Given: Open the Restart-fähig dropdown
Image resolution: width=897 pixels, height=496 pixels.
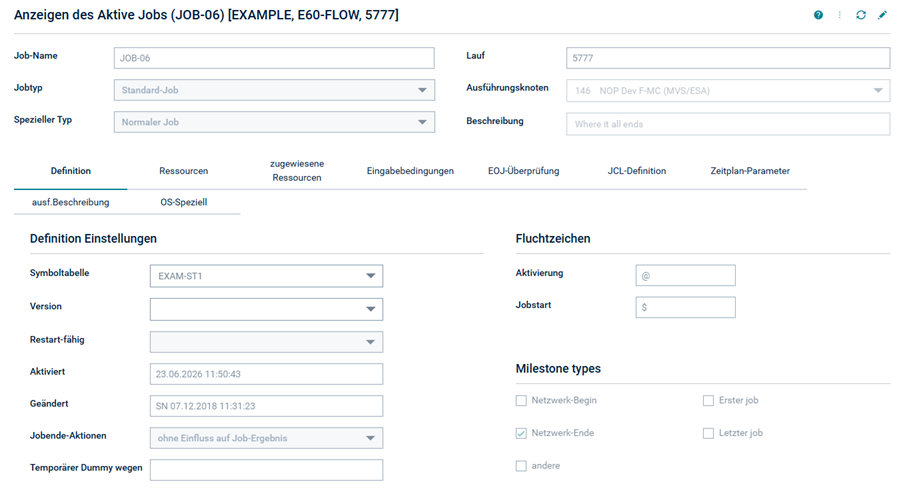Looking at the screenshot, I should (x=266, y=342).
